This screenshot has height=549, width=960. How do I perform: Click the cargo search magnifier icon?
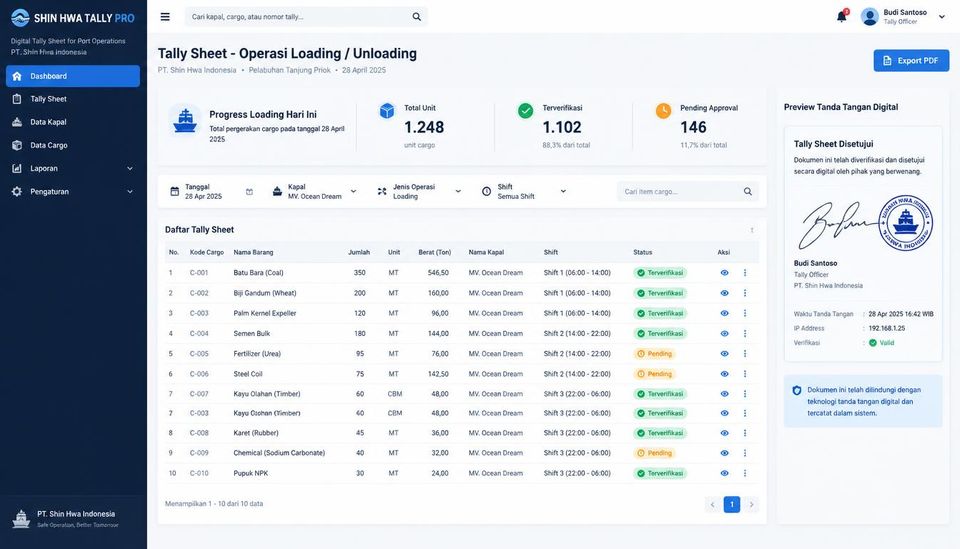coord(748,192)
